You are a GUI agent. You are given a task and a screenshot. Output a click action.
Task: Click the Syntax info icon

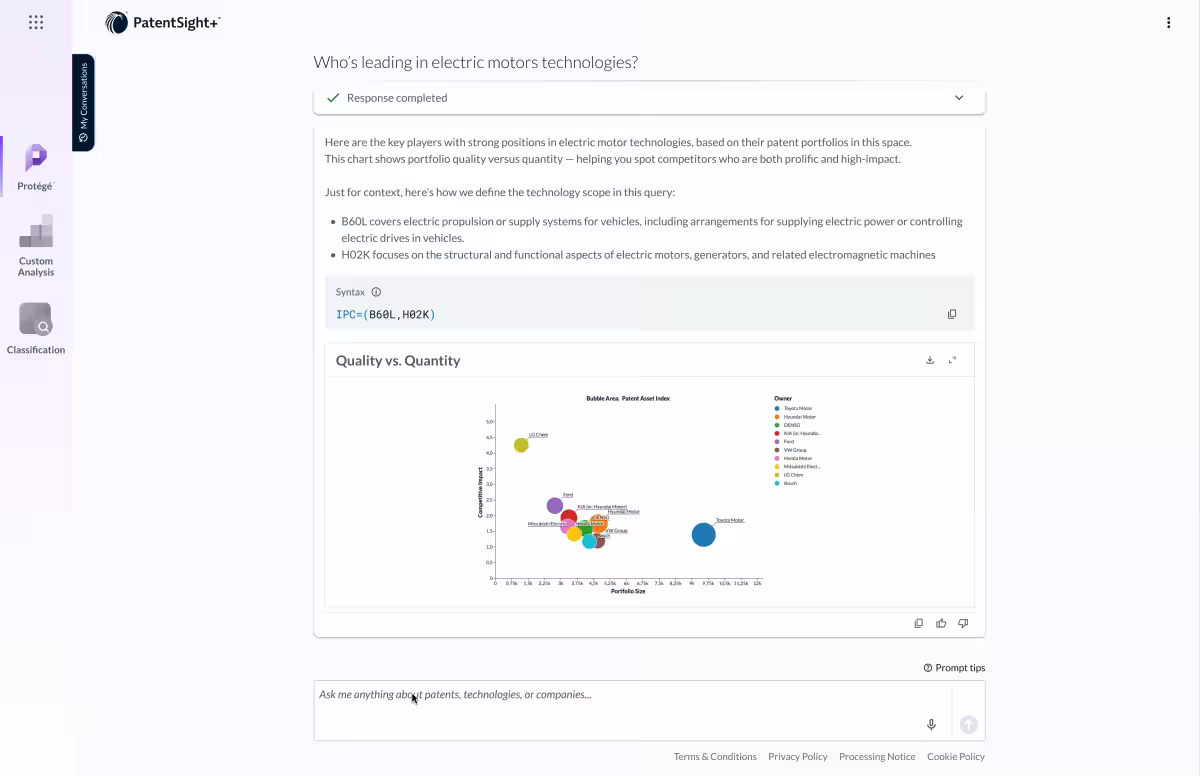[376, 292]
